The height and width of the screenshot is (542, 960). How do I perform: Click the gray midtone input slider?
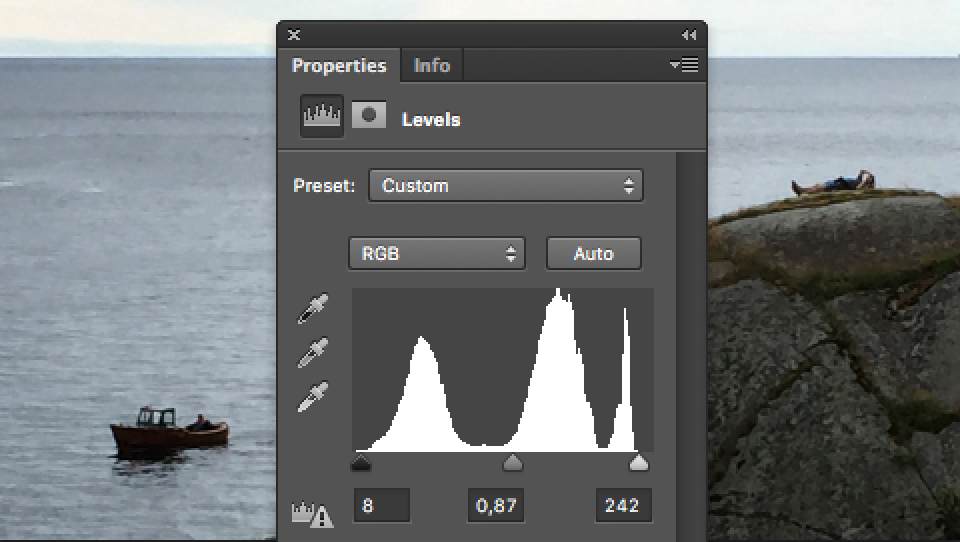click(512, 463)
